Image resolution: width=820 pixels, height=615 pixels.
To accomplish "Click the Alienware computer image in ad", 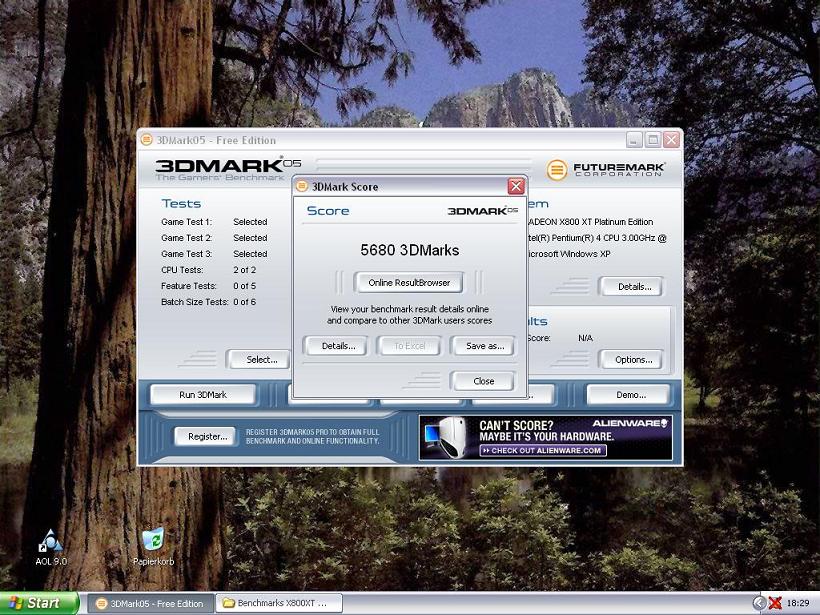I will (x=446, y=437).
